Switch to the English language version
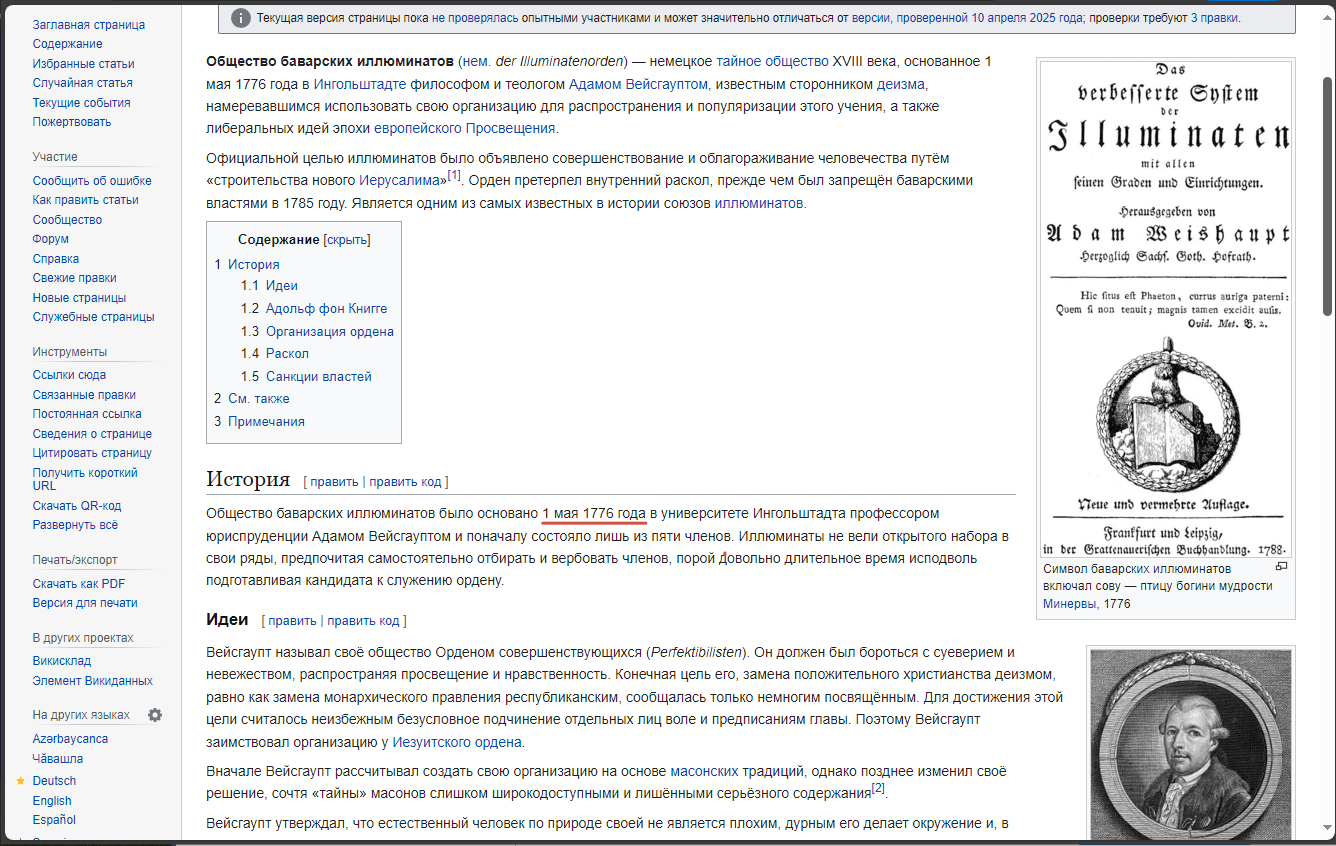Viewport: 1336px width, 846px height. click(52, 801)
